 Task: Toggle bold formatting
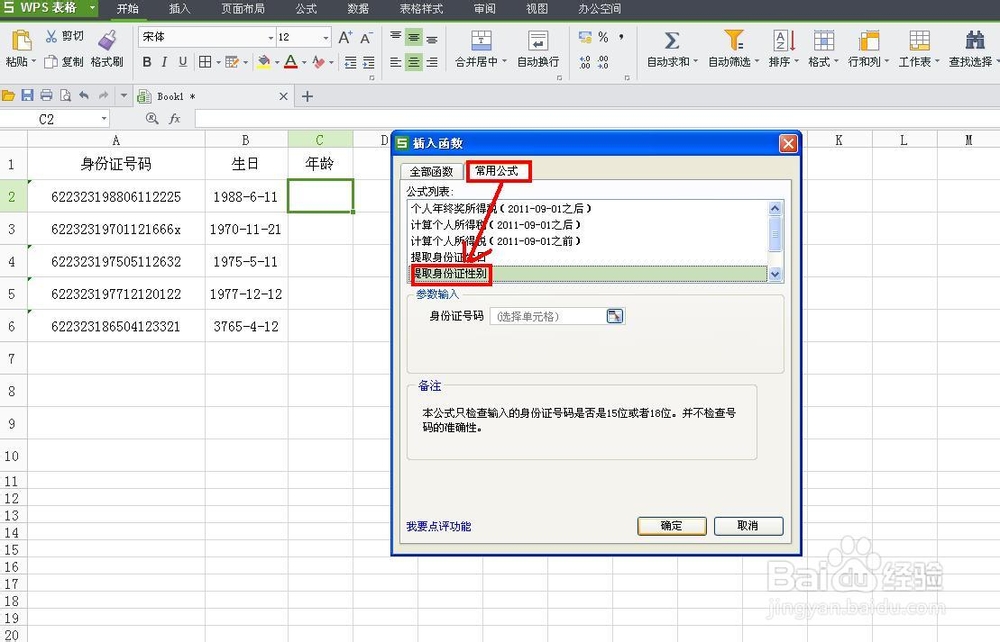[148, 62]
